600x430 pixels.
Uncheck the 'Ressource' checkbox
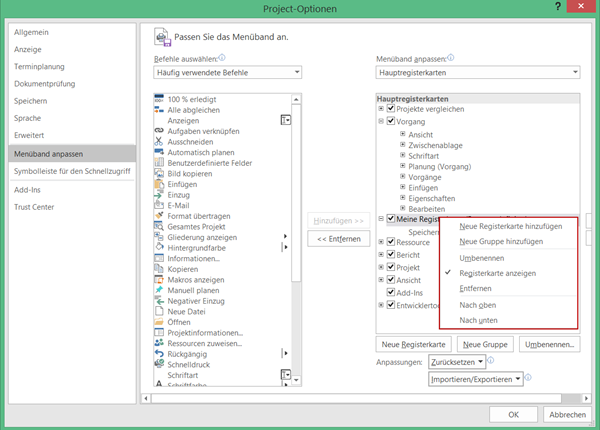click(391, 242)
